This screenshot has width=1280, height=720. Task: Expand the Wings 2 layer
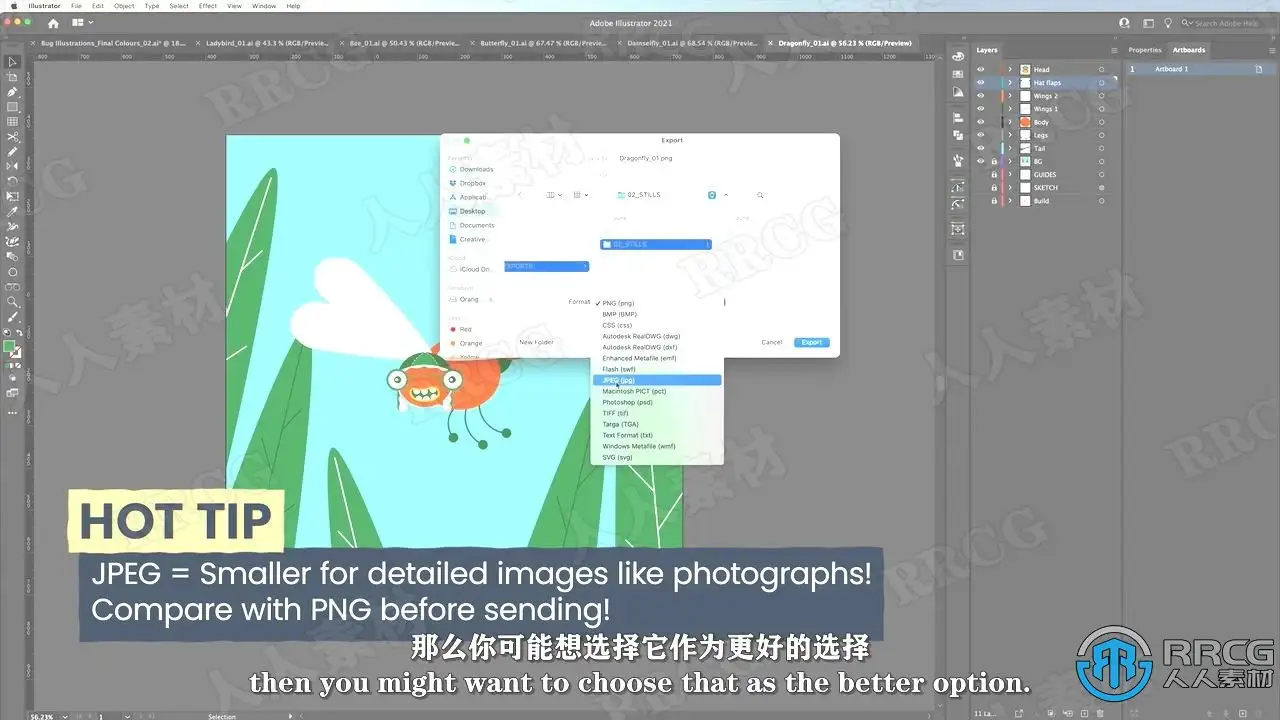[1010, 96]
